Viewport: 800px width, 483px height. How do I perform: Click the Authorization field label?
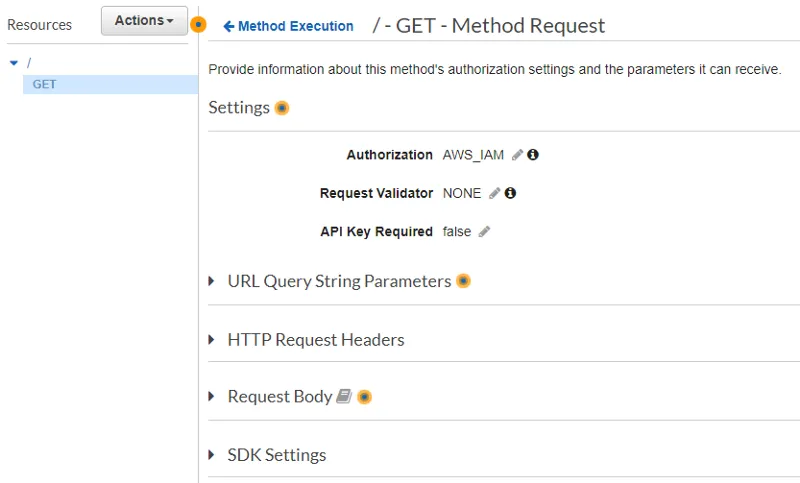tap(389, 155)
